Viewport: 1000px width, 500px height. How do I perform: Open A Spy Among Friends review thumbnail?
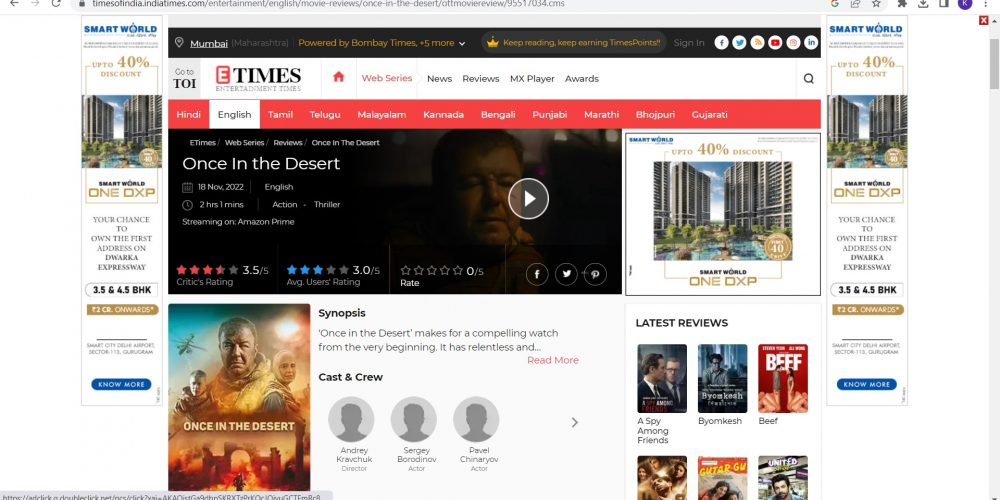pos(662,379)
